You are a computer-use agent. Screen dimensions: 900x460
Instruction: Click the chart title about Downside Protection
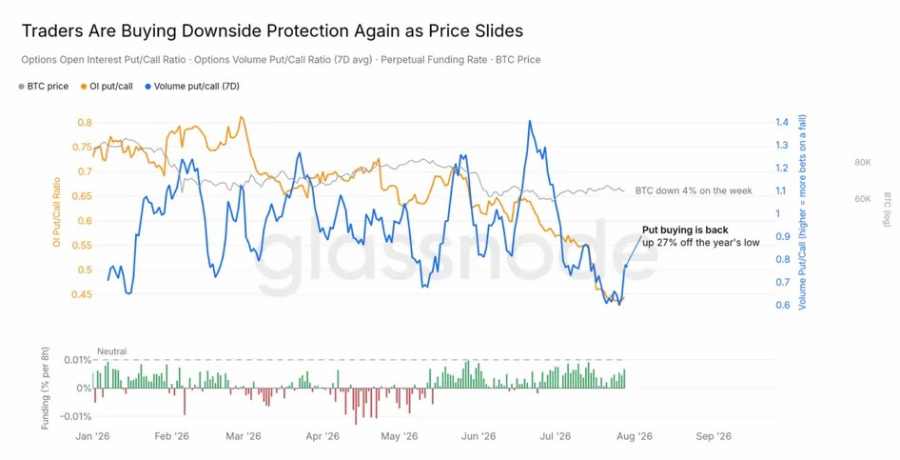coord(272,30)
